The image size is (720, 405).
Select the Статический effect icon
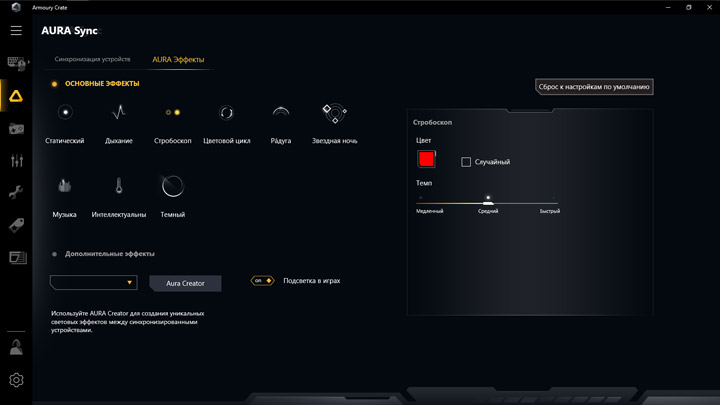65,112
